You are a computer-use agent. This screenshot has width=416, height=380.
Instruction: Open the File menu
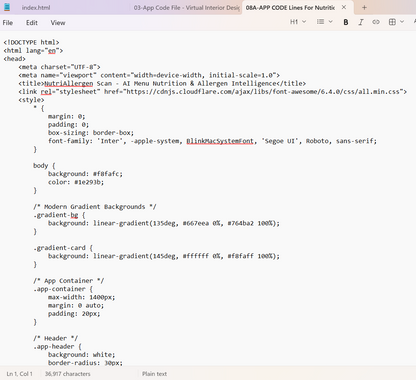click(8, 23)
